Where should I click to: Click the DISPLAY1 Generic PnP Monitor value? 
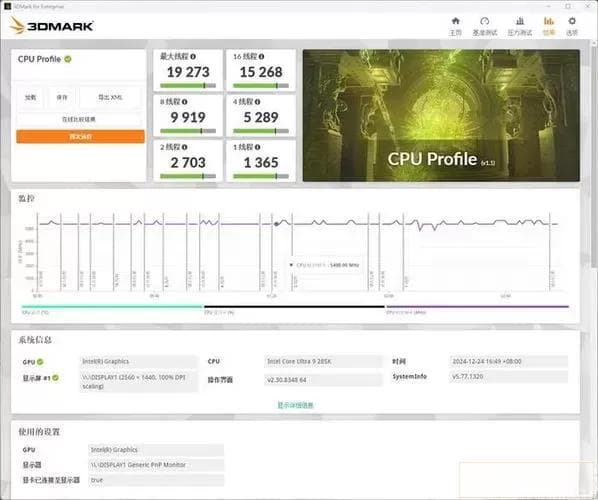[156, 465]
